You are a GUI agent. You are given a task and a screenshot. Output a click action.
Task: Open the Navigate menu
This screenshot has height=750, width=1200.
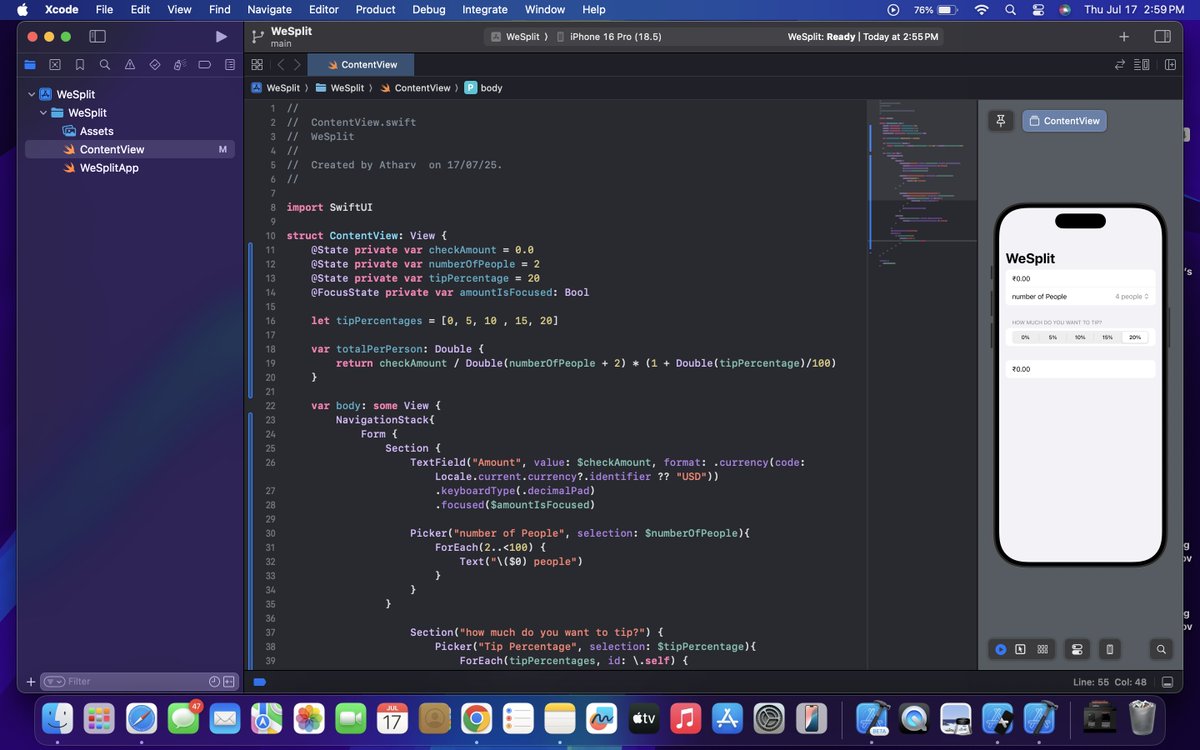[x=269, y=9]
